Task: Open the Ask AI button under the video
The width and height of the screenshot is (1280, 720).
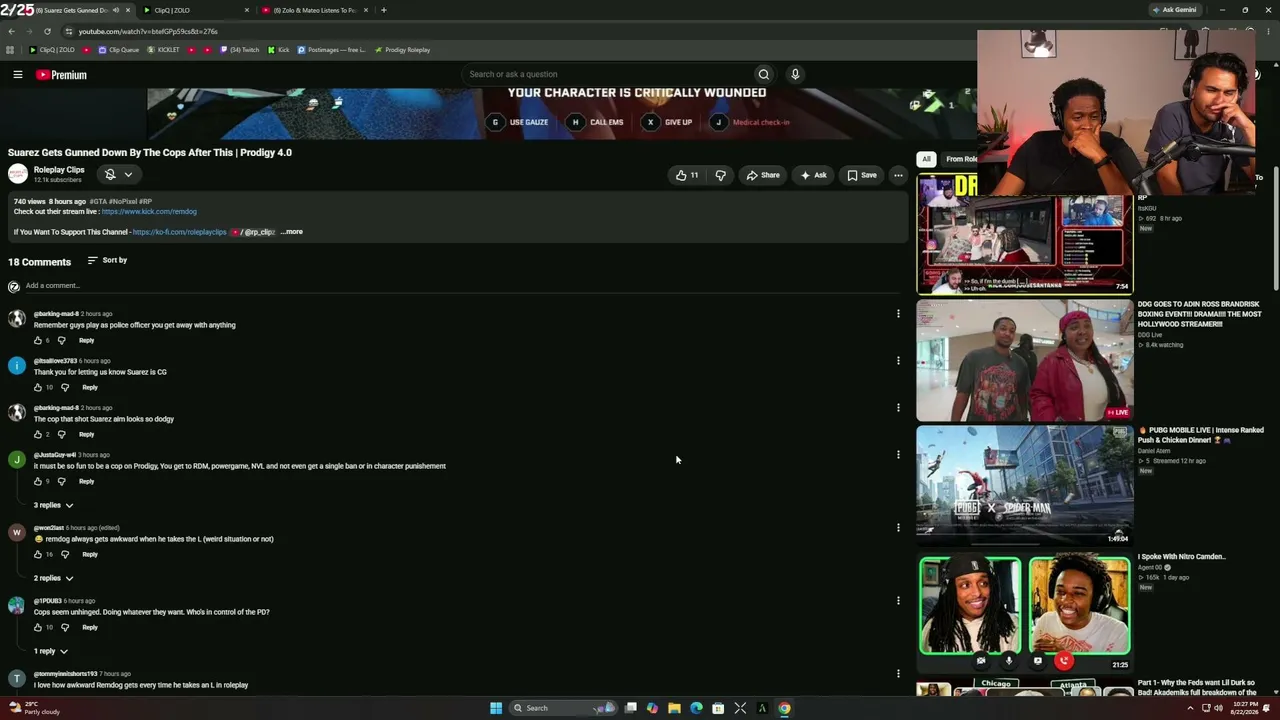Action: tap(813, 175)
